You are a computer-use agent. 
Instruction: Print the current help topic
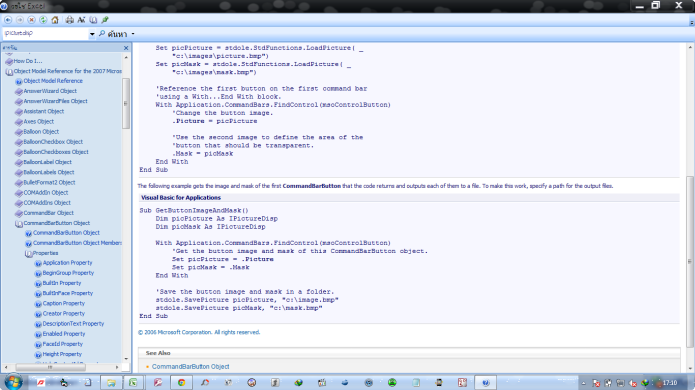(x=70, y=20)
